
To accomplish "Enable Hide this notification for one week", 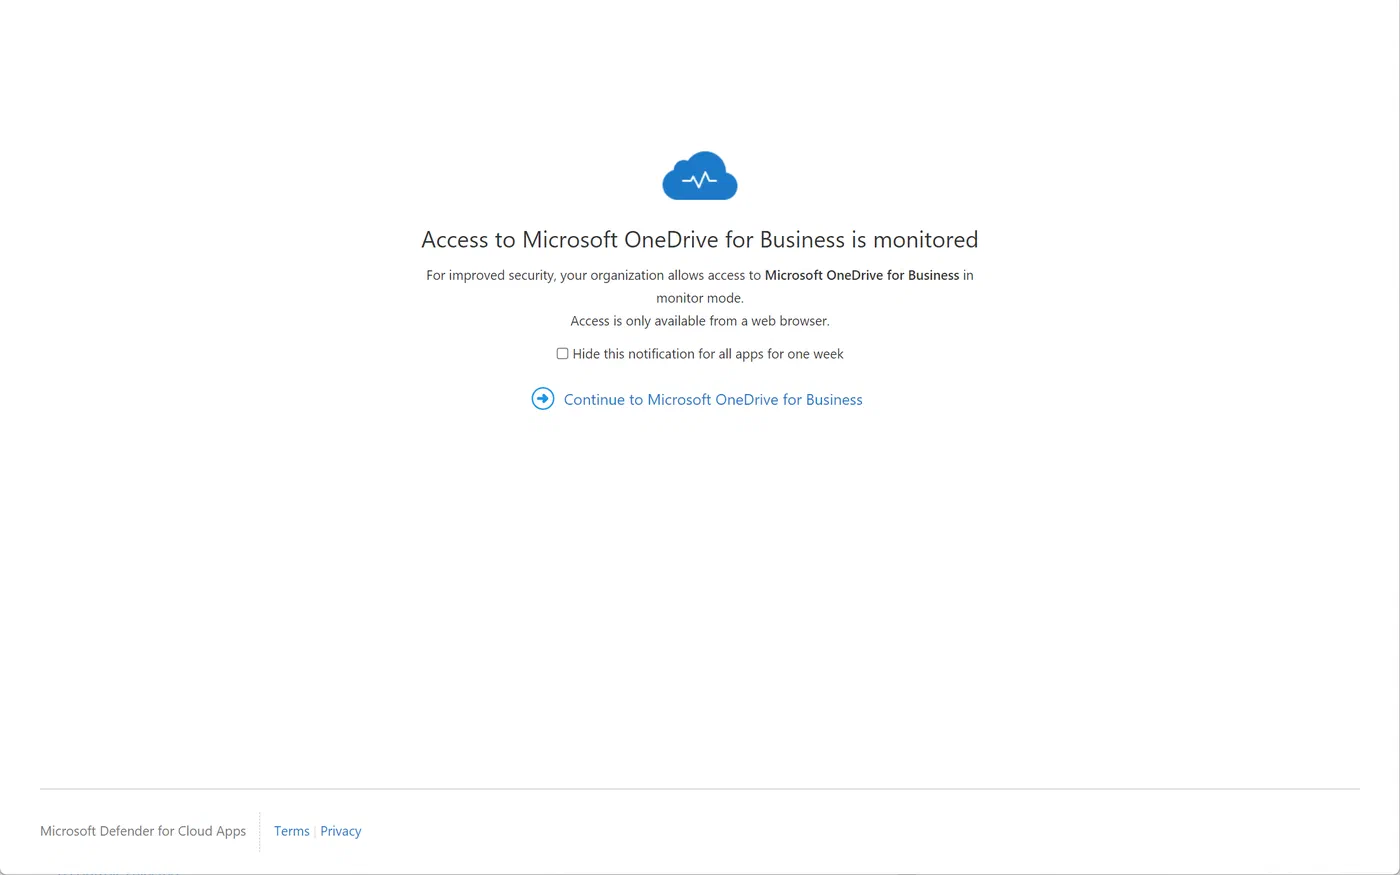I will (x=562, y=354).
